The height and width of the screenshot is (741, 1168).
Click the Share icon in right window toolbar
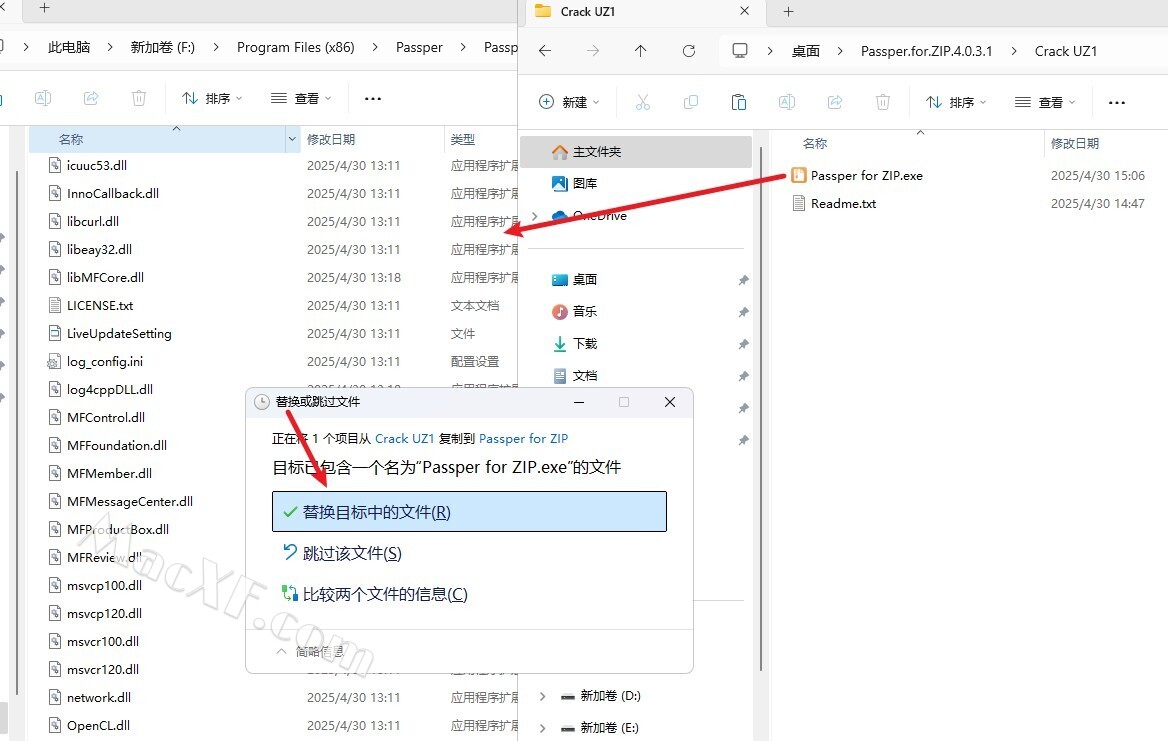click(x=835, y=102)
